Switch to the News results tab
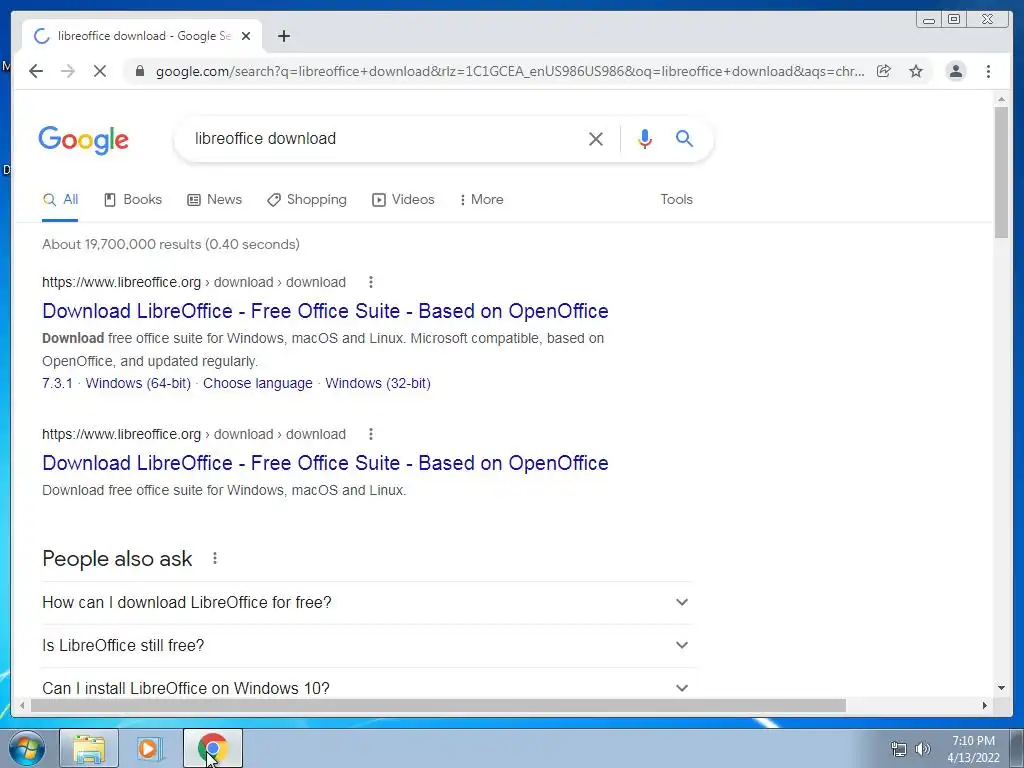The height and width of the screenshot is (768, 1024). pos(214,200)
